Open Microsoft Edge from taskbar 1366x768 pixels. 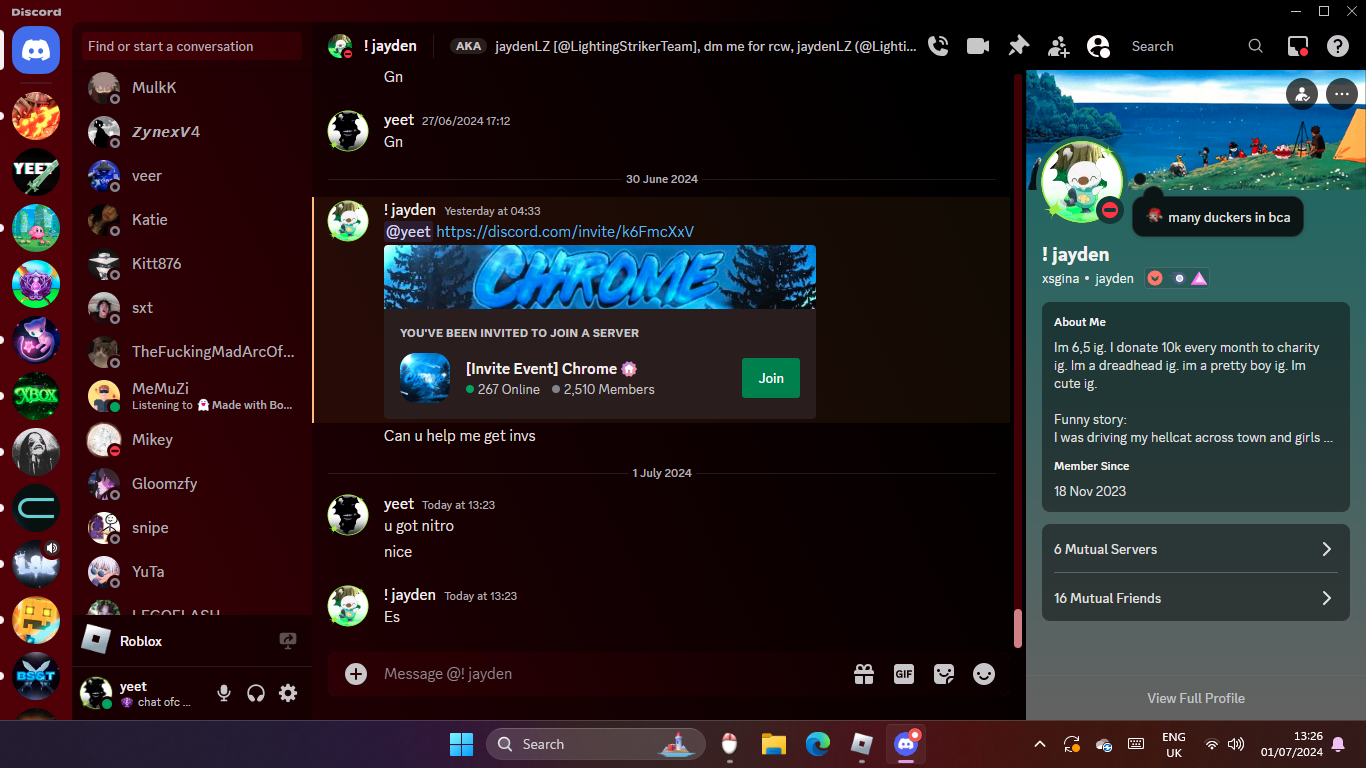coord(818,744)
